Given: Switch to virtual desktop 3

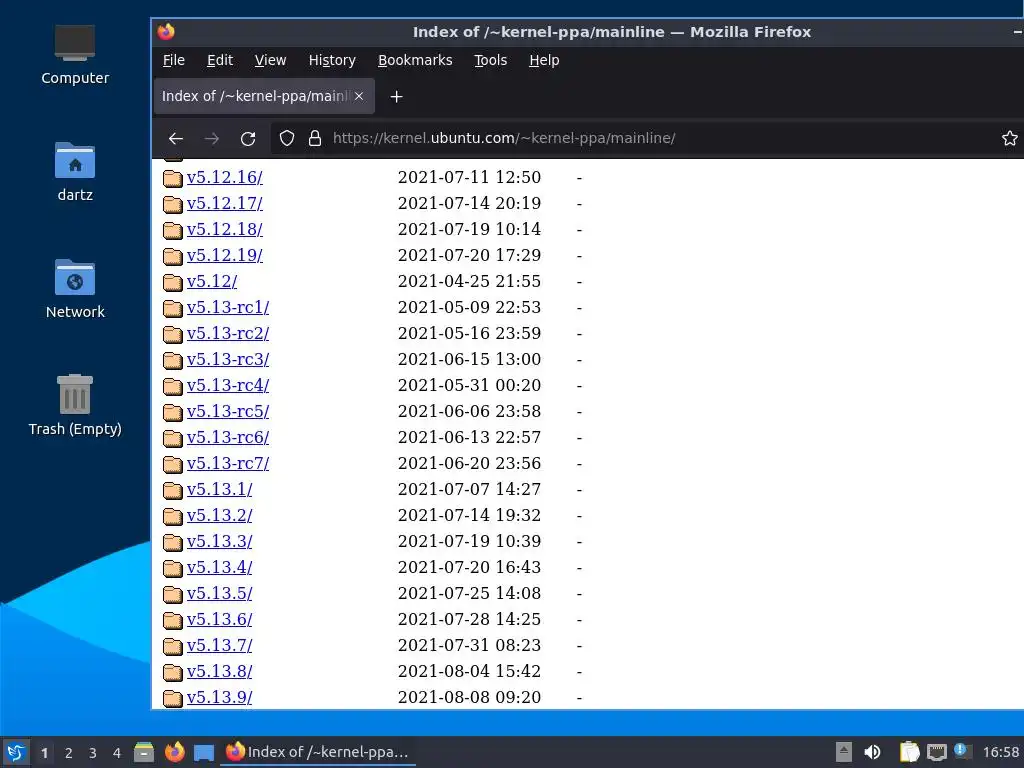Looking at the screenshot, I should point(93,753).
